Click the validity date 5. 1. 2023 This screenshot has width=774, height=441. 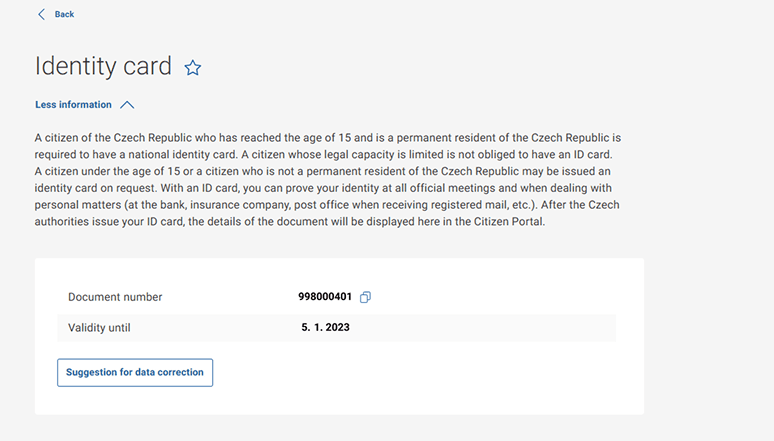click(x=325, y=327)
